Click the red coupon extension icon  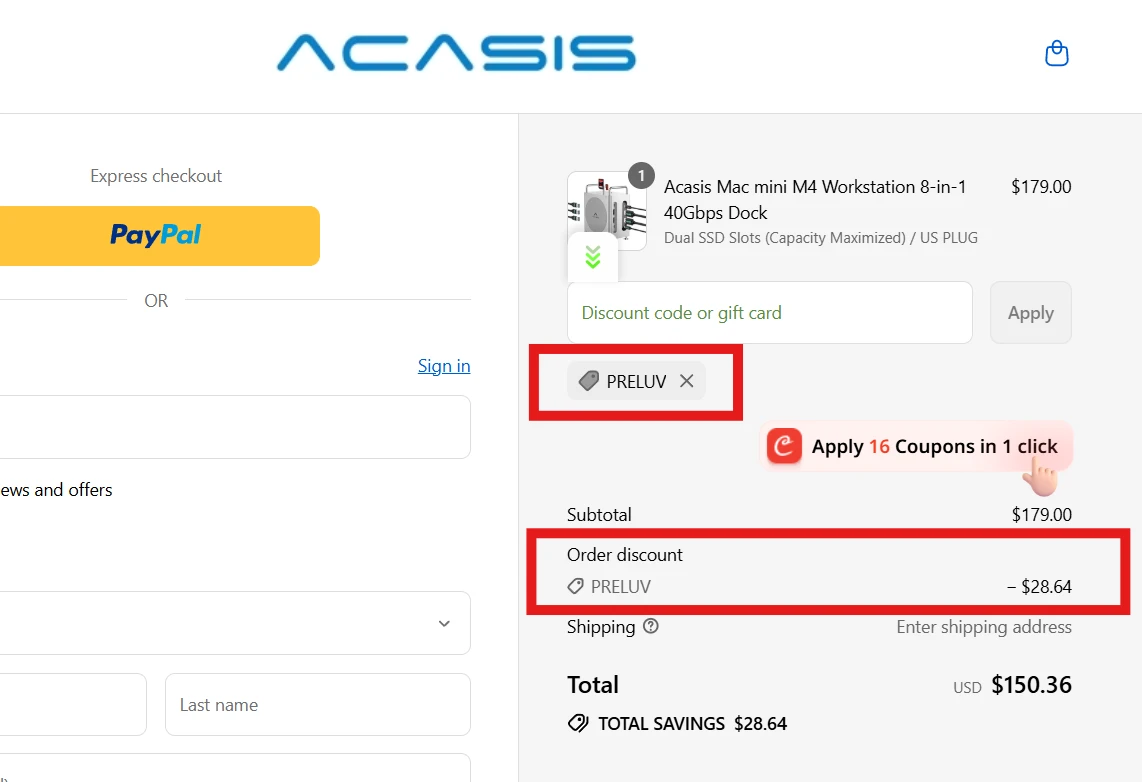point(784,446)
